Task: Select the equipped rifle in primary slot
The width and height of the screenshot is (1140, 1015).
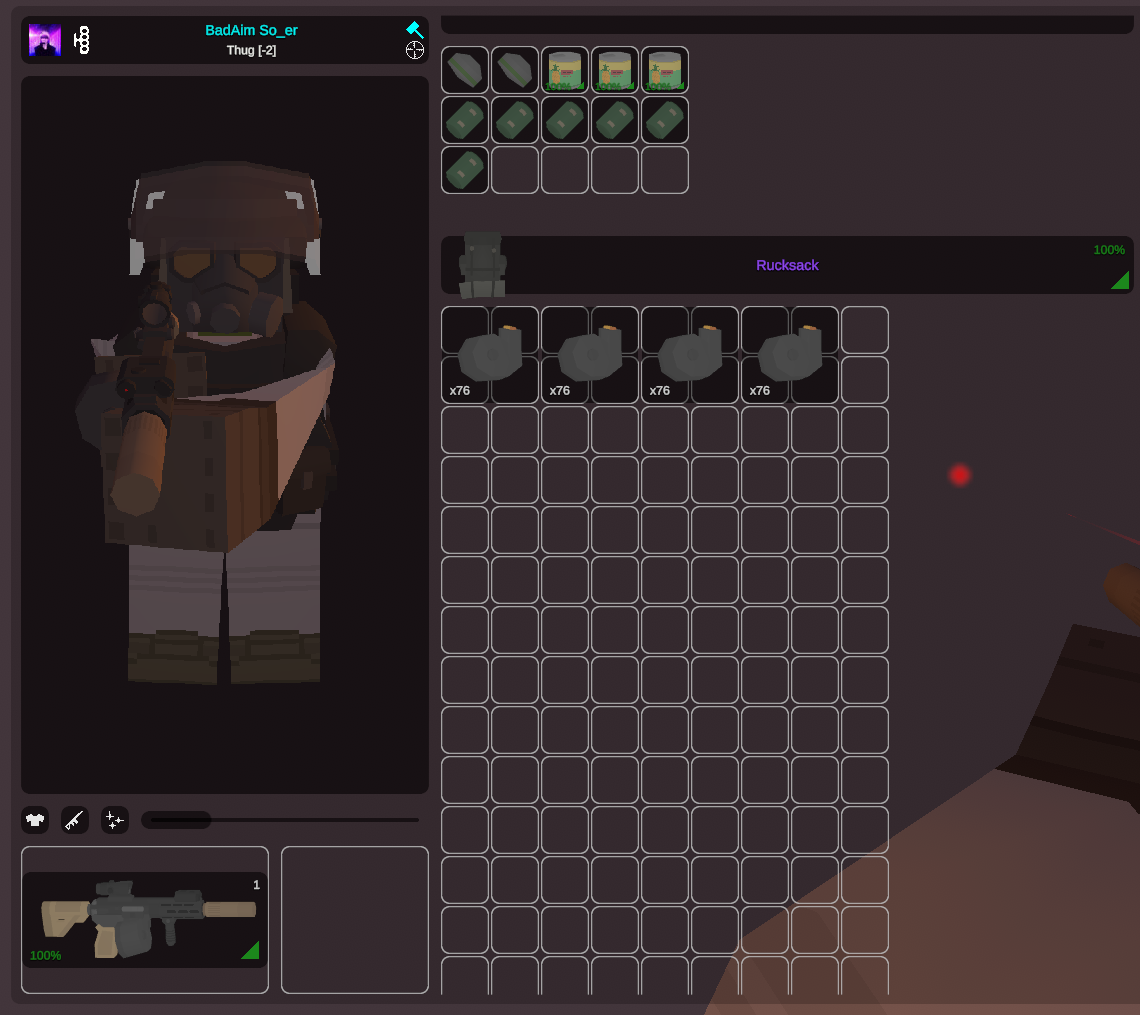Action: tap(145, 920)
